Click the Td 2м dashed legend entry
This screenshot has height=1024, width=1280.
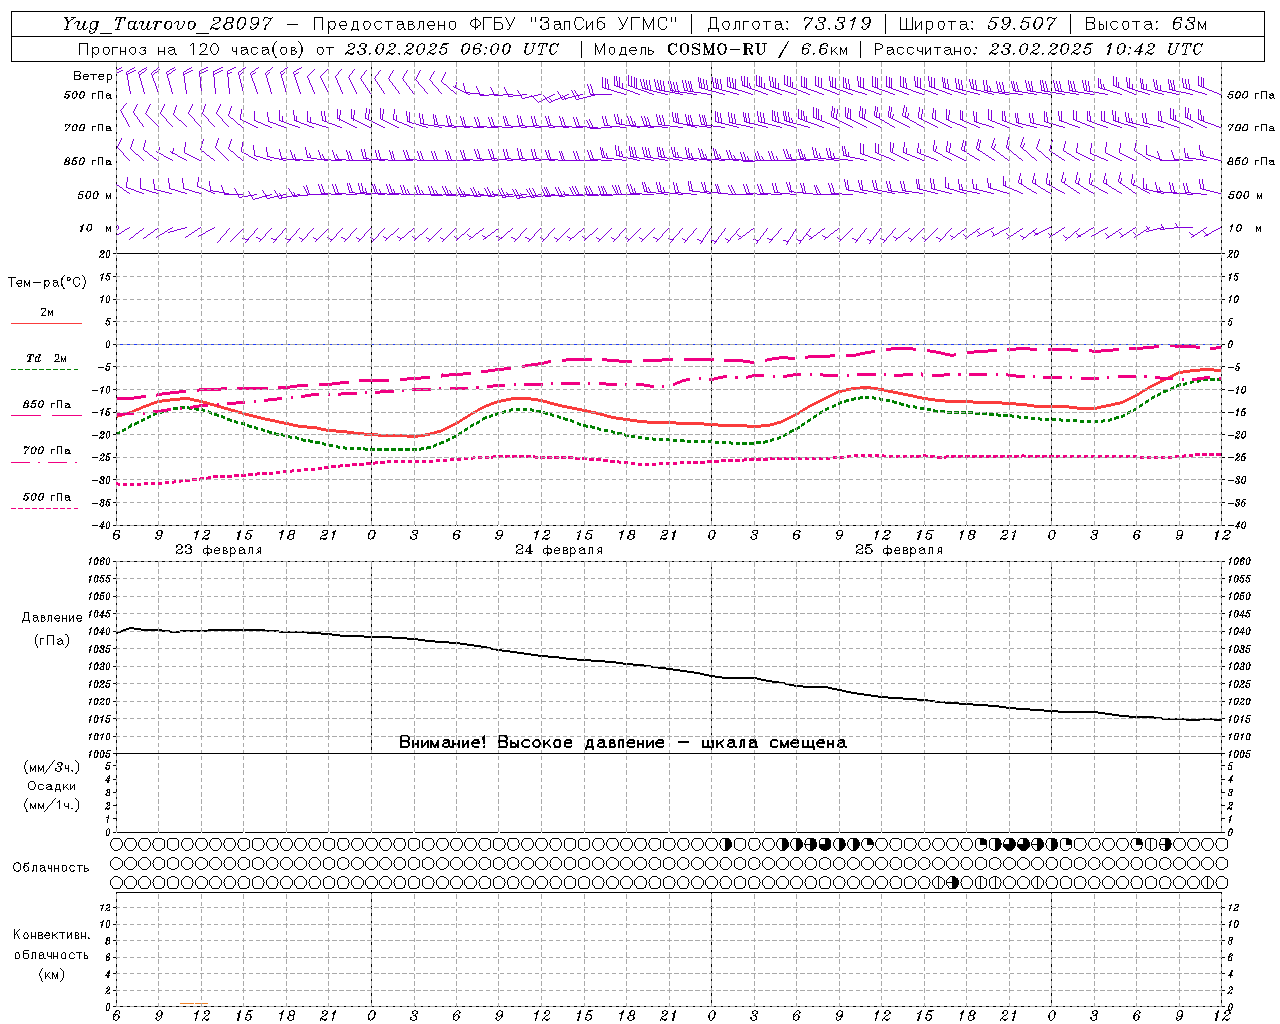[x=46, y=363]
